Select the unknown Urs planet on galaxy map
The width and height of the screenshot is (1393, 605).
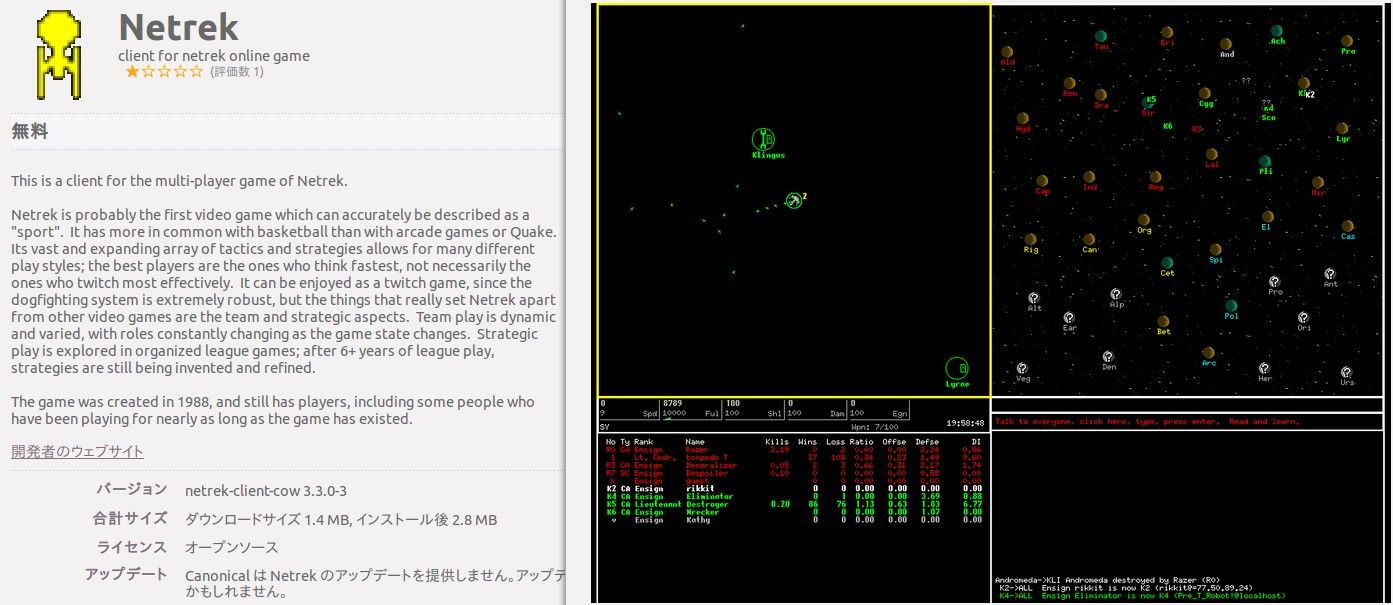(1347, 372)
